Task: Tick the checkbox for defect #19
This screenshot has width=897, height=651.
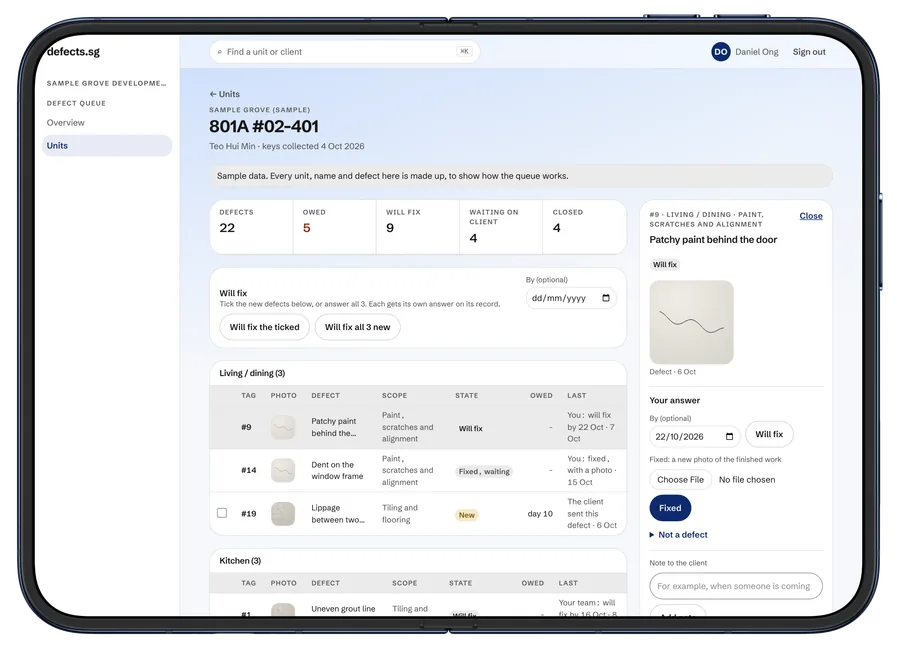Action: tap(222, 513)
